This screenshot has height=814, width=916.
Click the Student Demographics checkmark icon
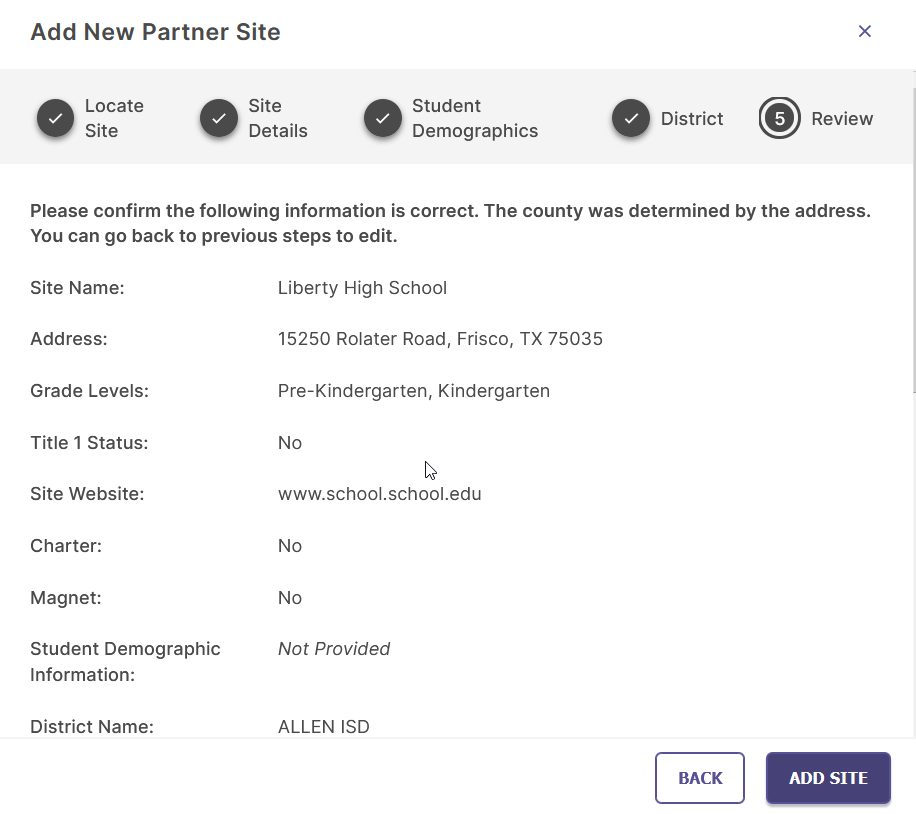point(383,119)
